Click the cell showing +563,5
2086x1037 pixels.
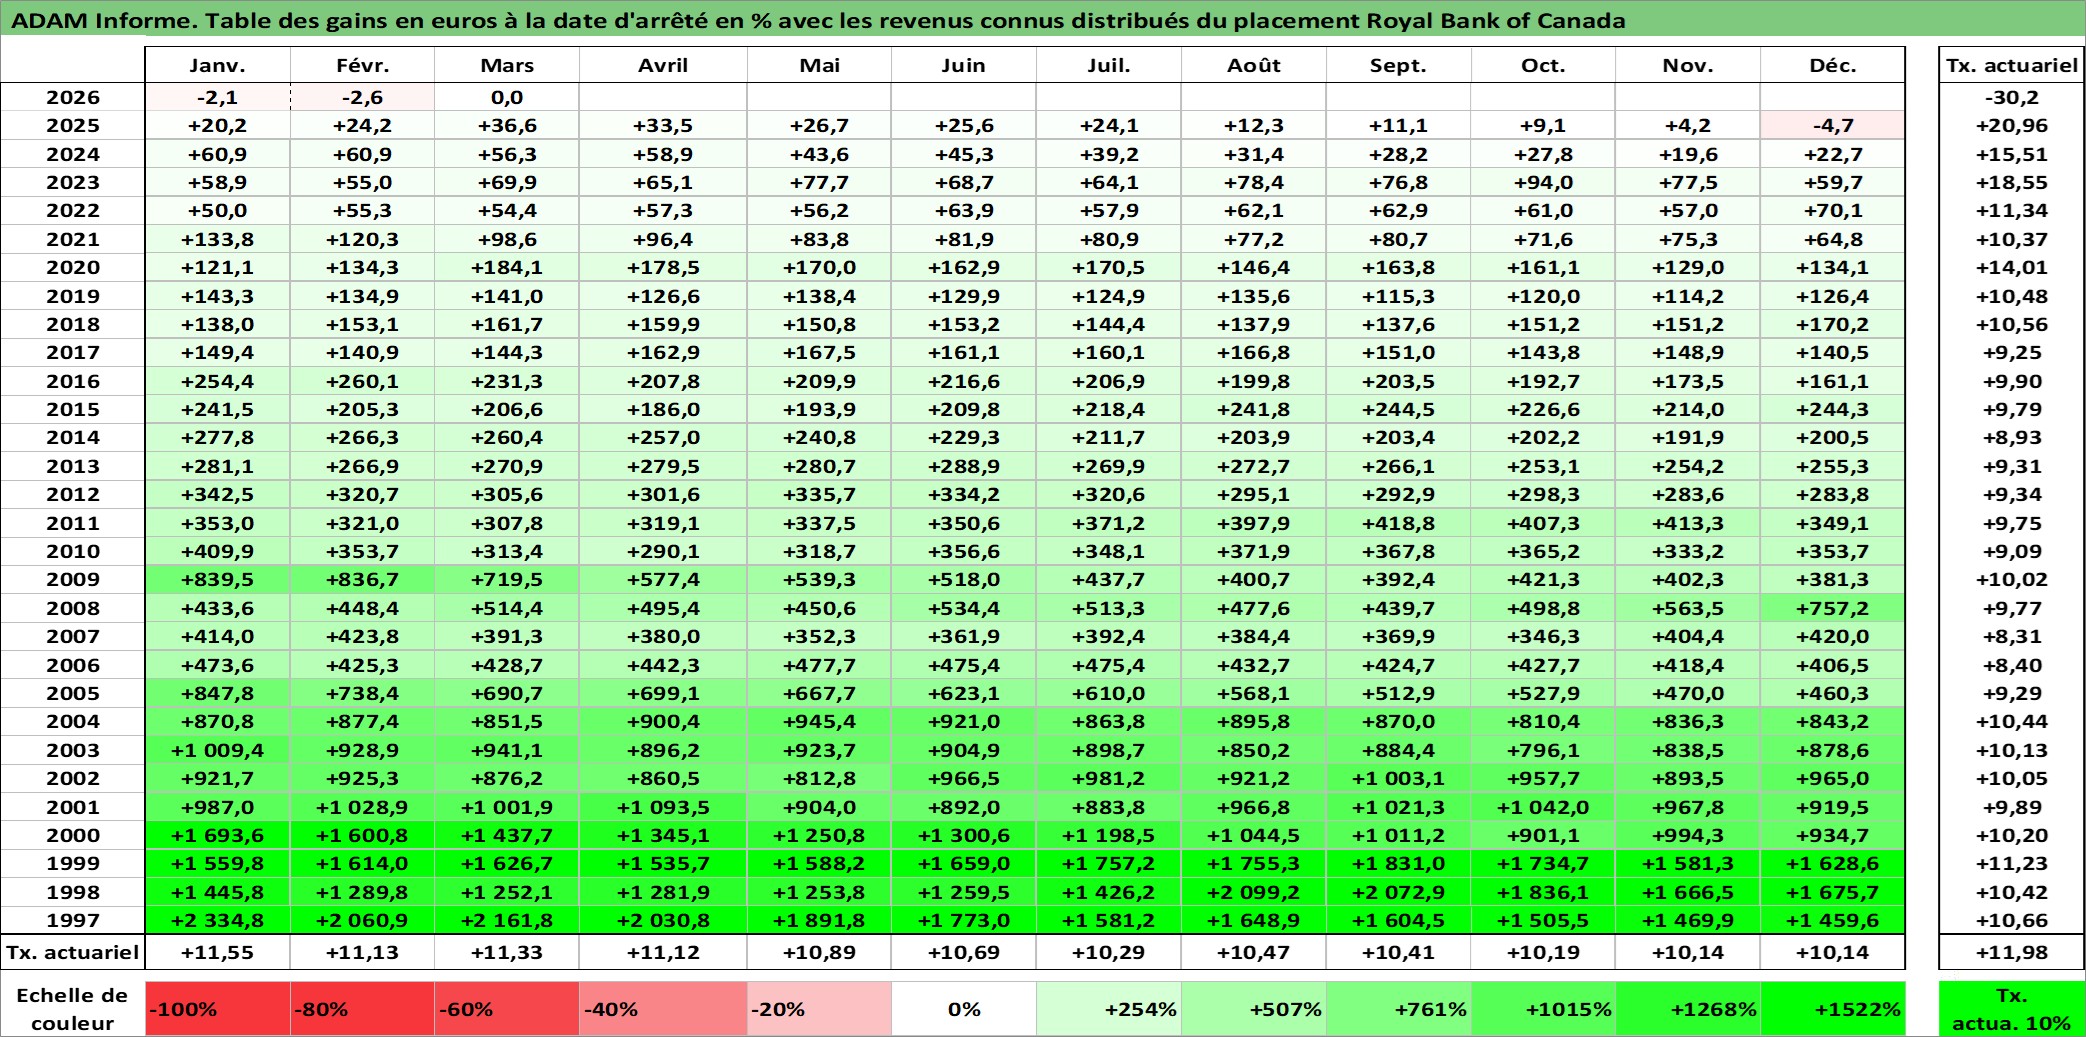click(1688, 608)
